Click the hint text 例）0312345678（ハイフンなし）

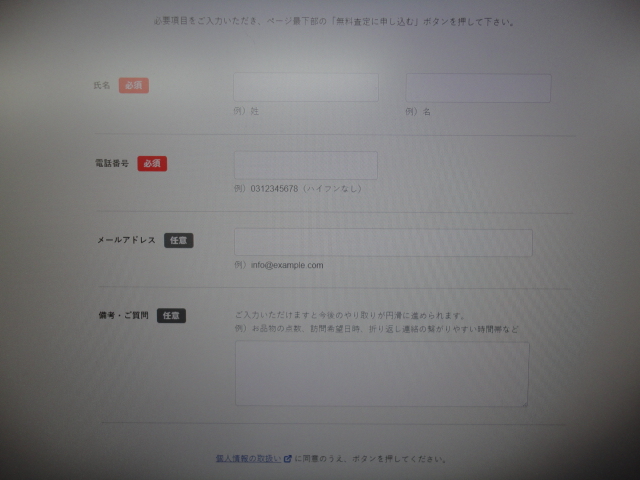pos(298,189)
